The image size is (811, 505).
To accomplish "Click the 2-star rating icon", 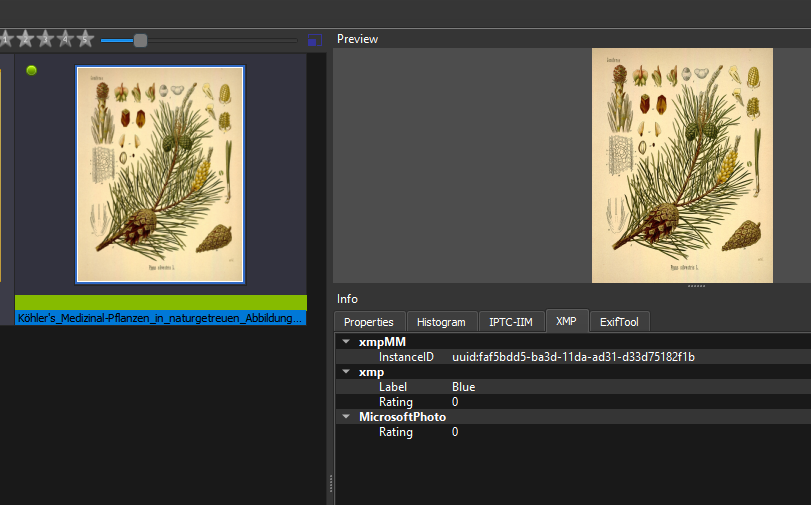I will [x=23, y=39].
